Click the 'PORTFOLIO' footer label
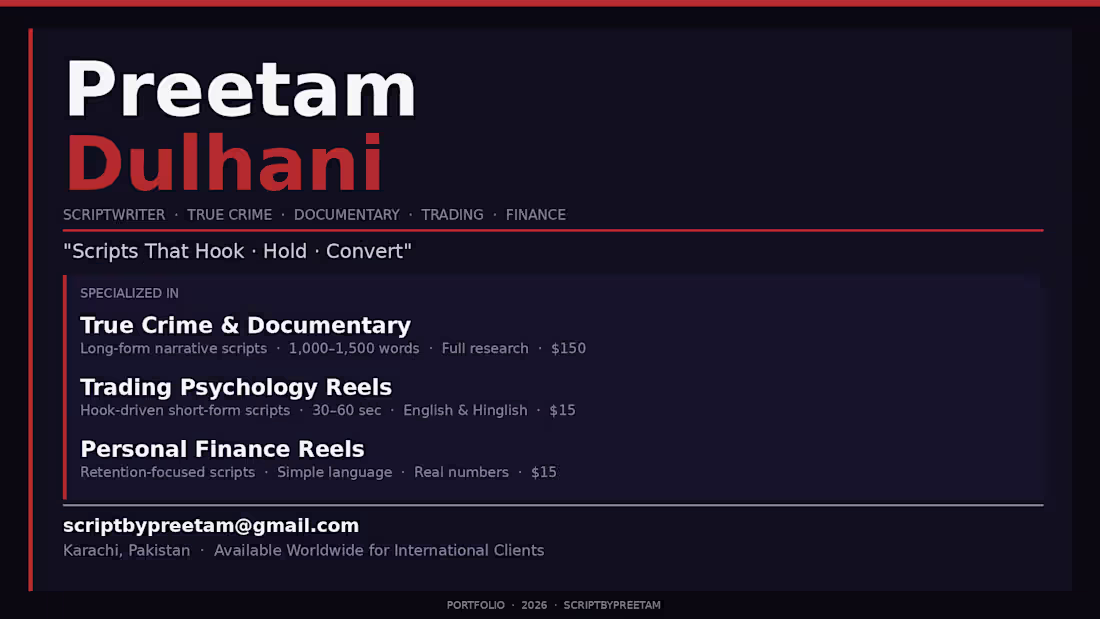Image resolution: width=1100 pixels, height=619 pixels. [476, 605]
